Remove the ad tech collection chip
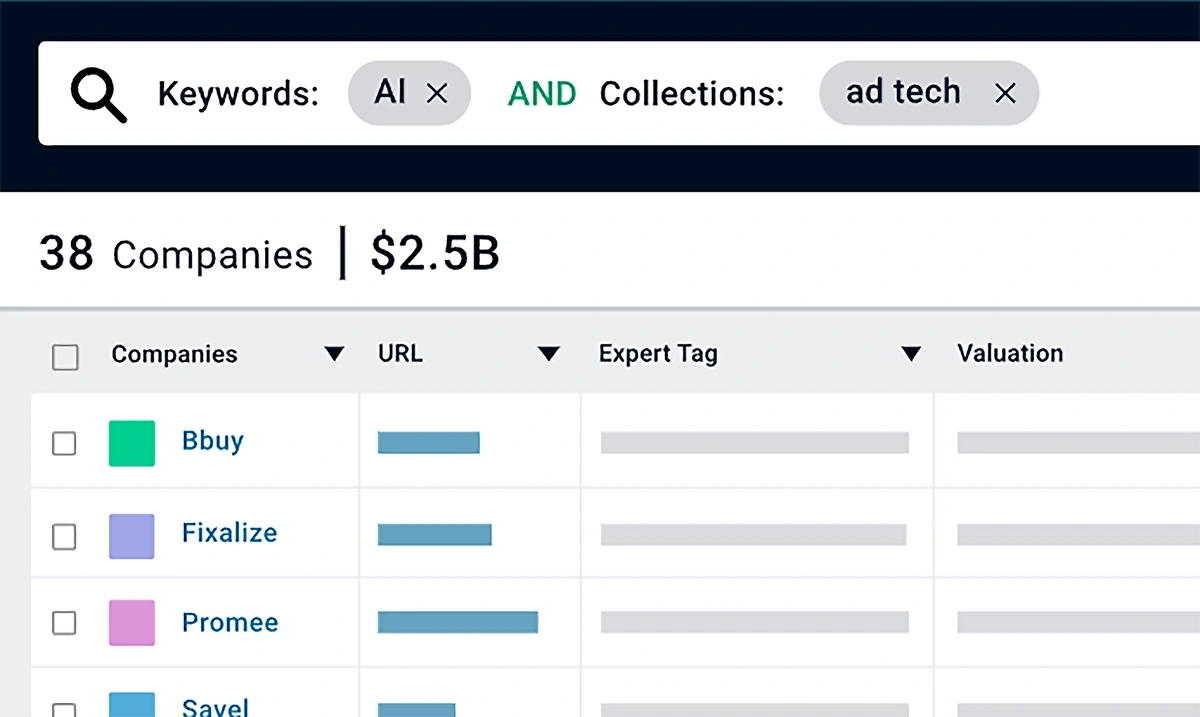This screenshot has width=1200, height=717. [1005, 93]
